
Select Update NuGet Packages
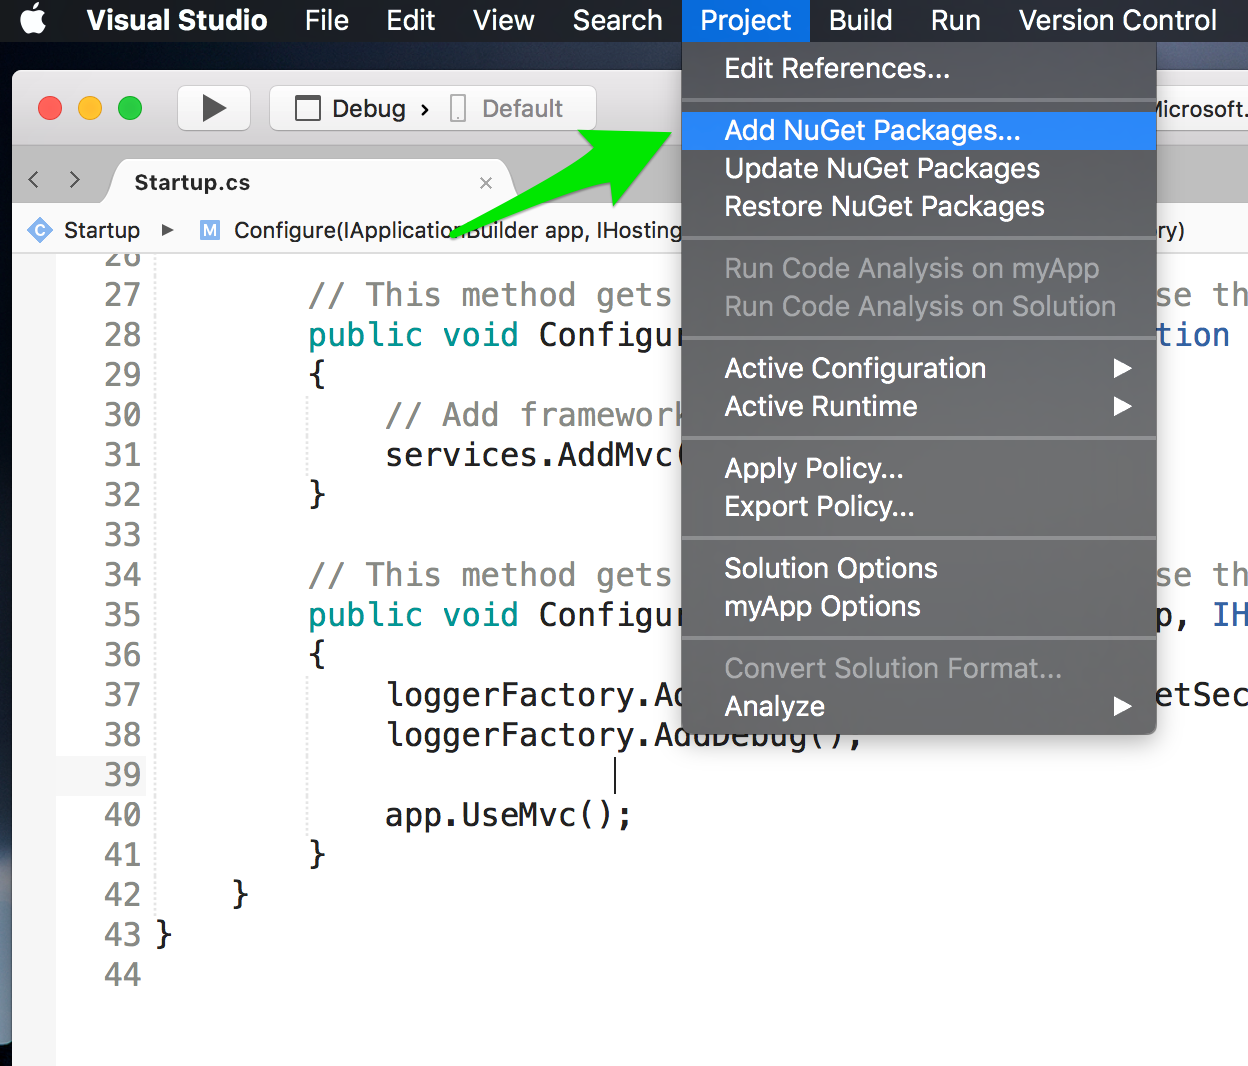click(918, 168)
